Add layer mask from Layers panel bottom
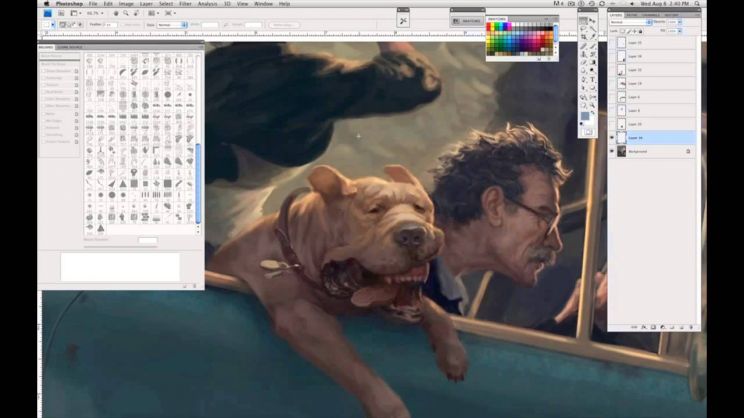 [x=653, y=327]
